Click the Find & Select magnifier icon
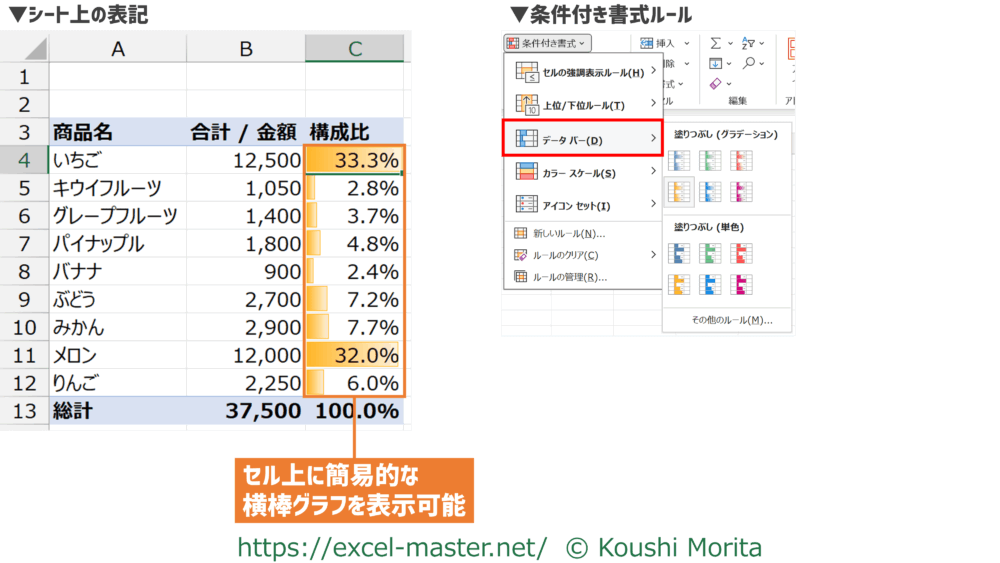Image resolution: width=1000 pixels, height=563 pixels. tap(749, 63)
